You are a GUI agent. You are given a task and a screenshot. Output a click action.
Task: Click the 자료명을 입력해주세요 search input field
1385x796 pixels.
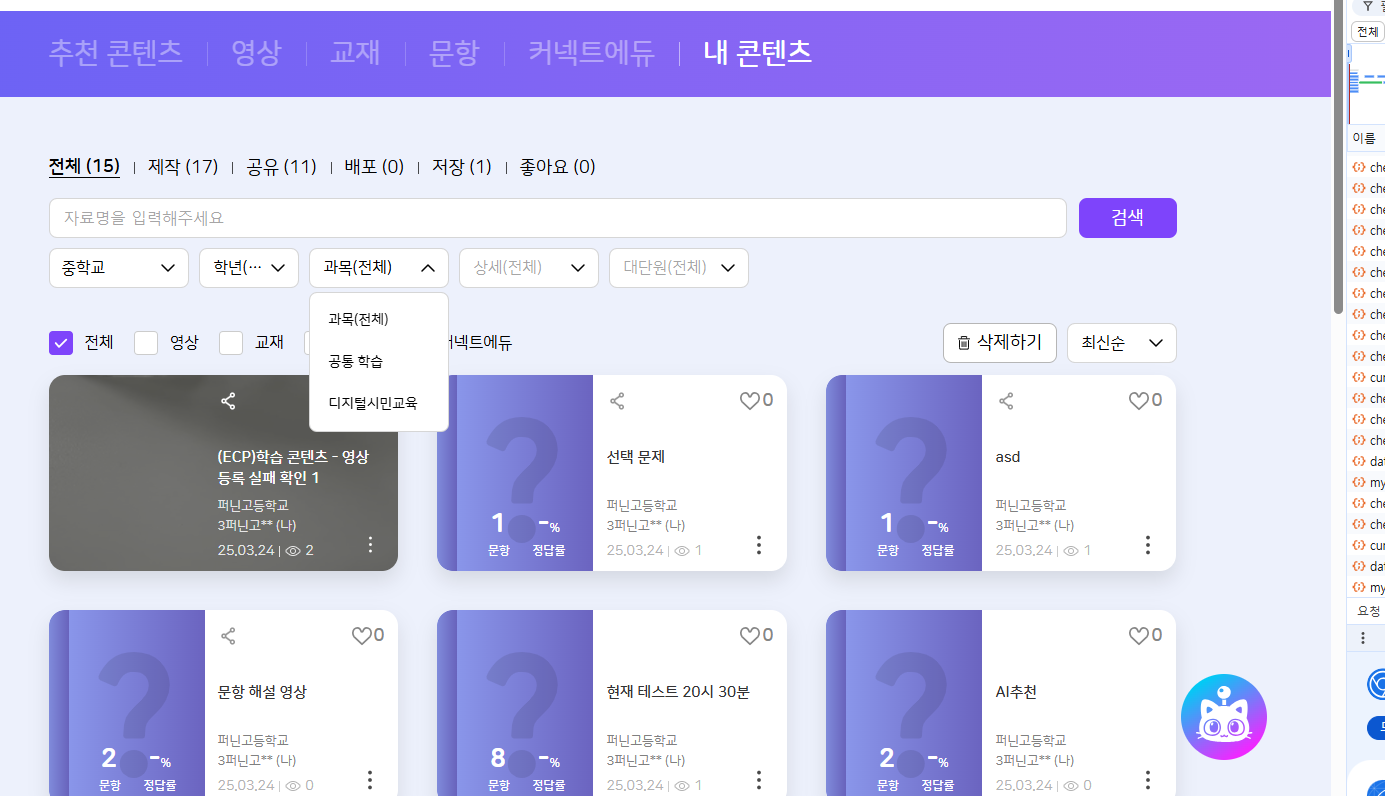[x=557, y=218]
